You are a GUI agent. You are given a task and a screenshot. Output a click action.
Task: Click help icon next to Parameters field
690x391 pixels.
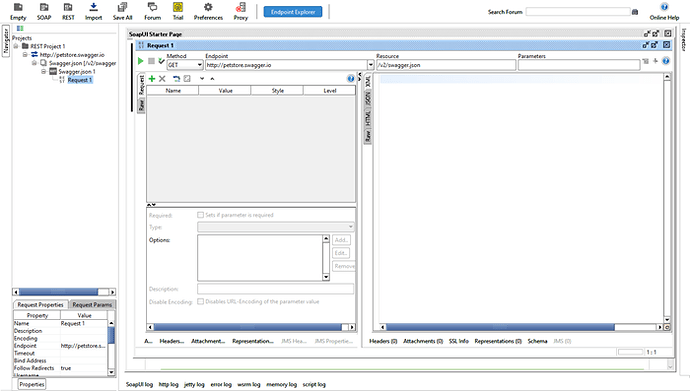[666, 61]
